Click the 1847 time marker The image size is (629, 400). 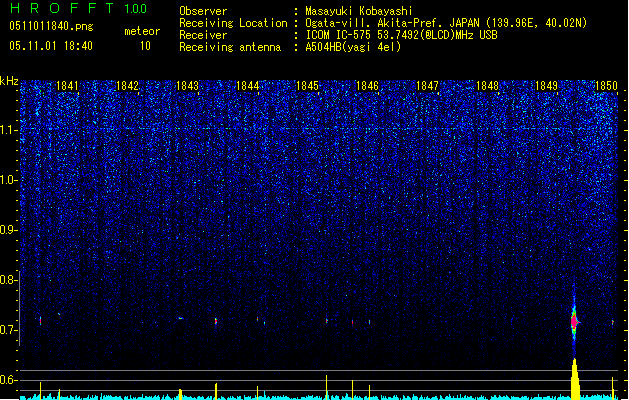click(x=427, y=86)
